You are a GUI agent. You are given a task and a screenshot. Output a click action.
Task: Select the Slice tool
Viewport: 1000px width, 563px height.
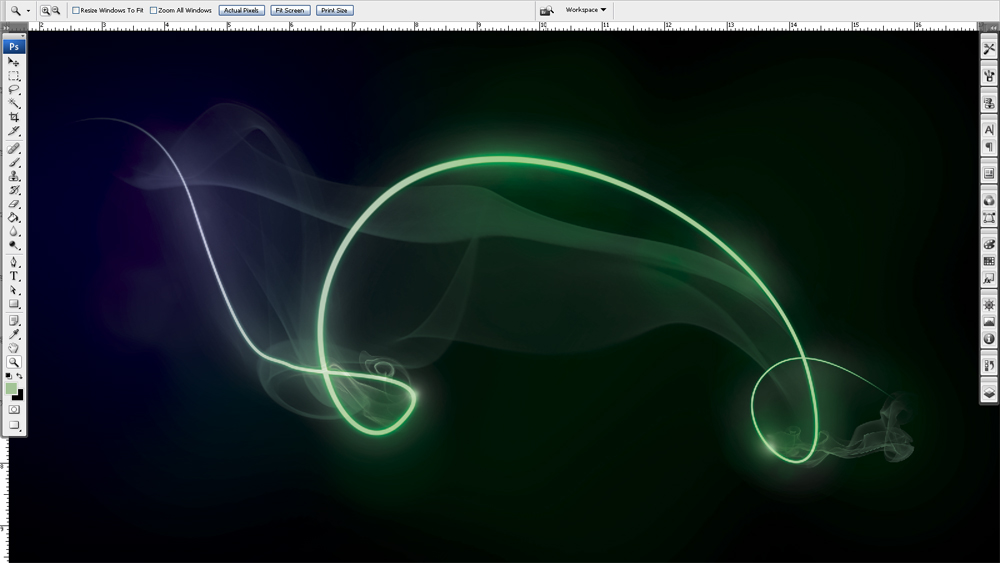tap(13, 131)
